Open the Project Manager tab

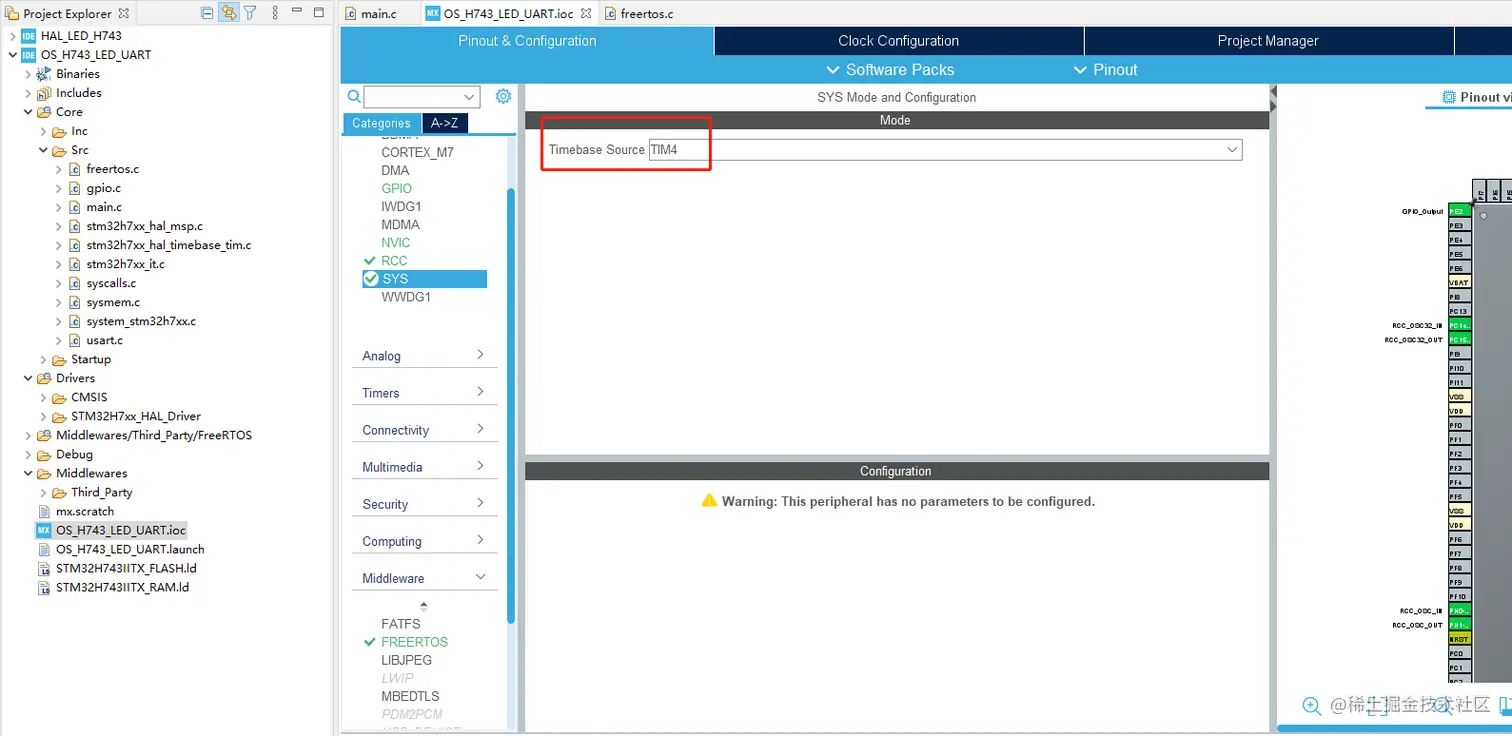click(1268, 41)
